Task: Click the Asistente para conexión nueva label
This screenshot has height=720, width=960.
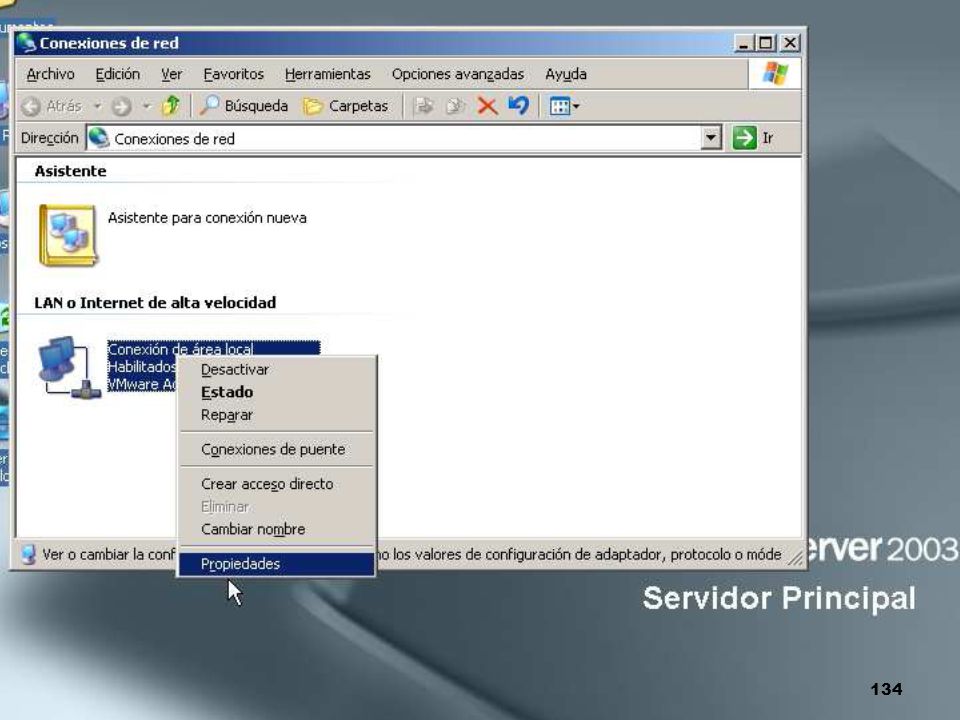Action: tap(207, 218)
